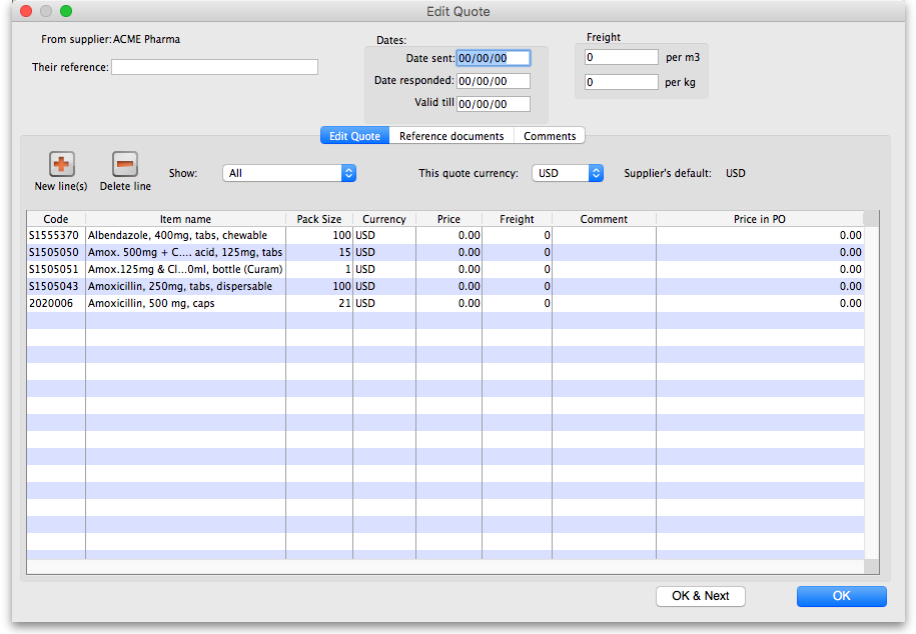The width and height of the screenshot is (916, 634).
Task: Open the quote currency USD dropdown
Action: [x=567, y=173]
